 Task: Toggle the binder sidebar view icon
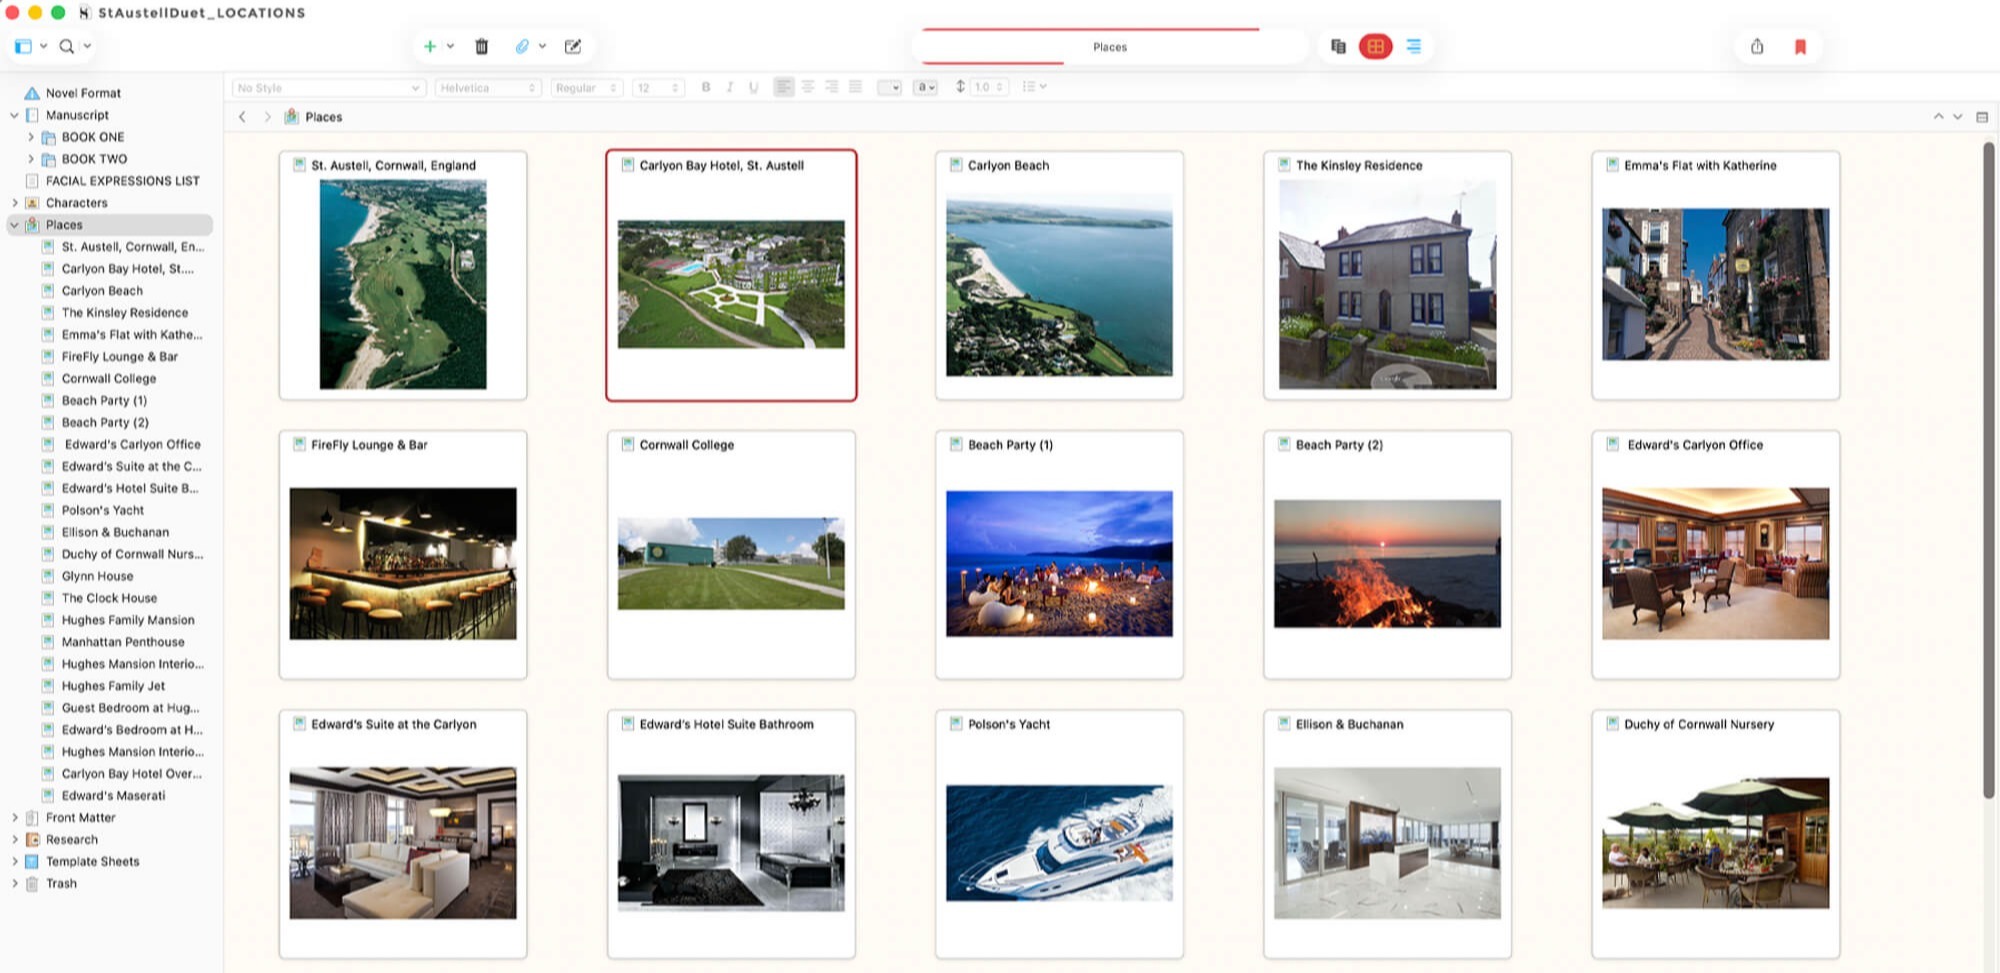point(23,46)
